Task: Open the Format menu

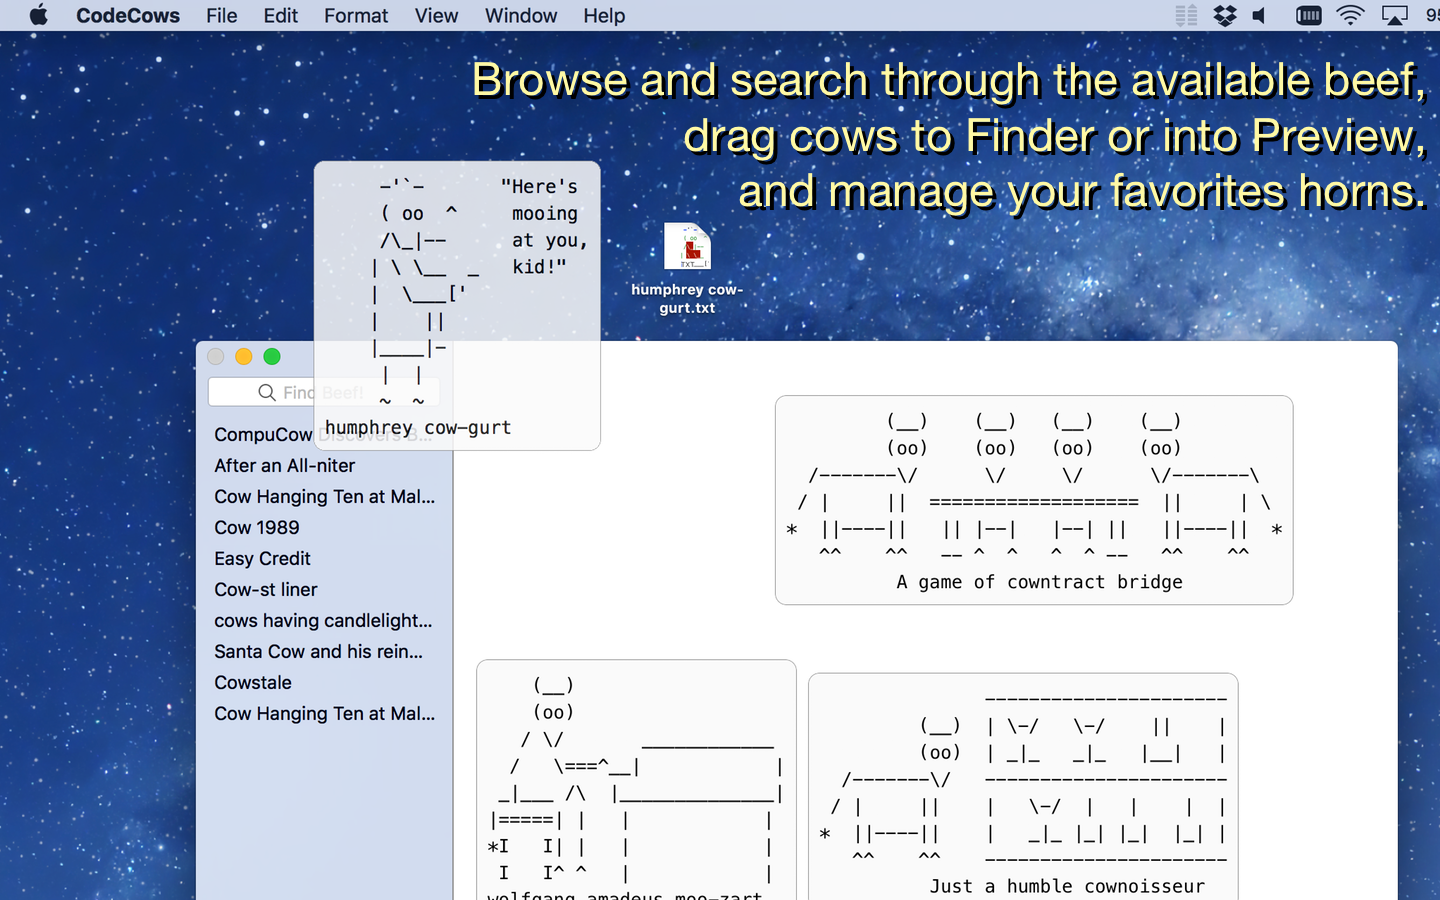Action: [355, 15]
